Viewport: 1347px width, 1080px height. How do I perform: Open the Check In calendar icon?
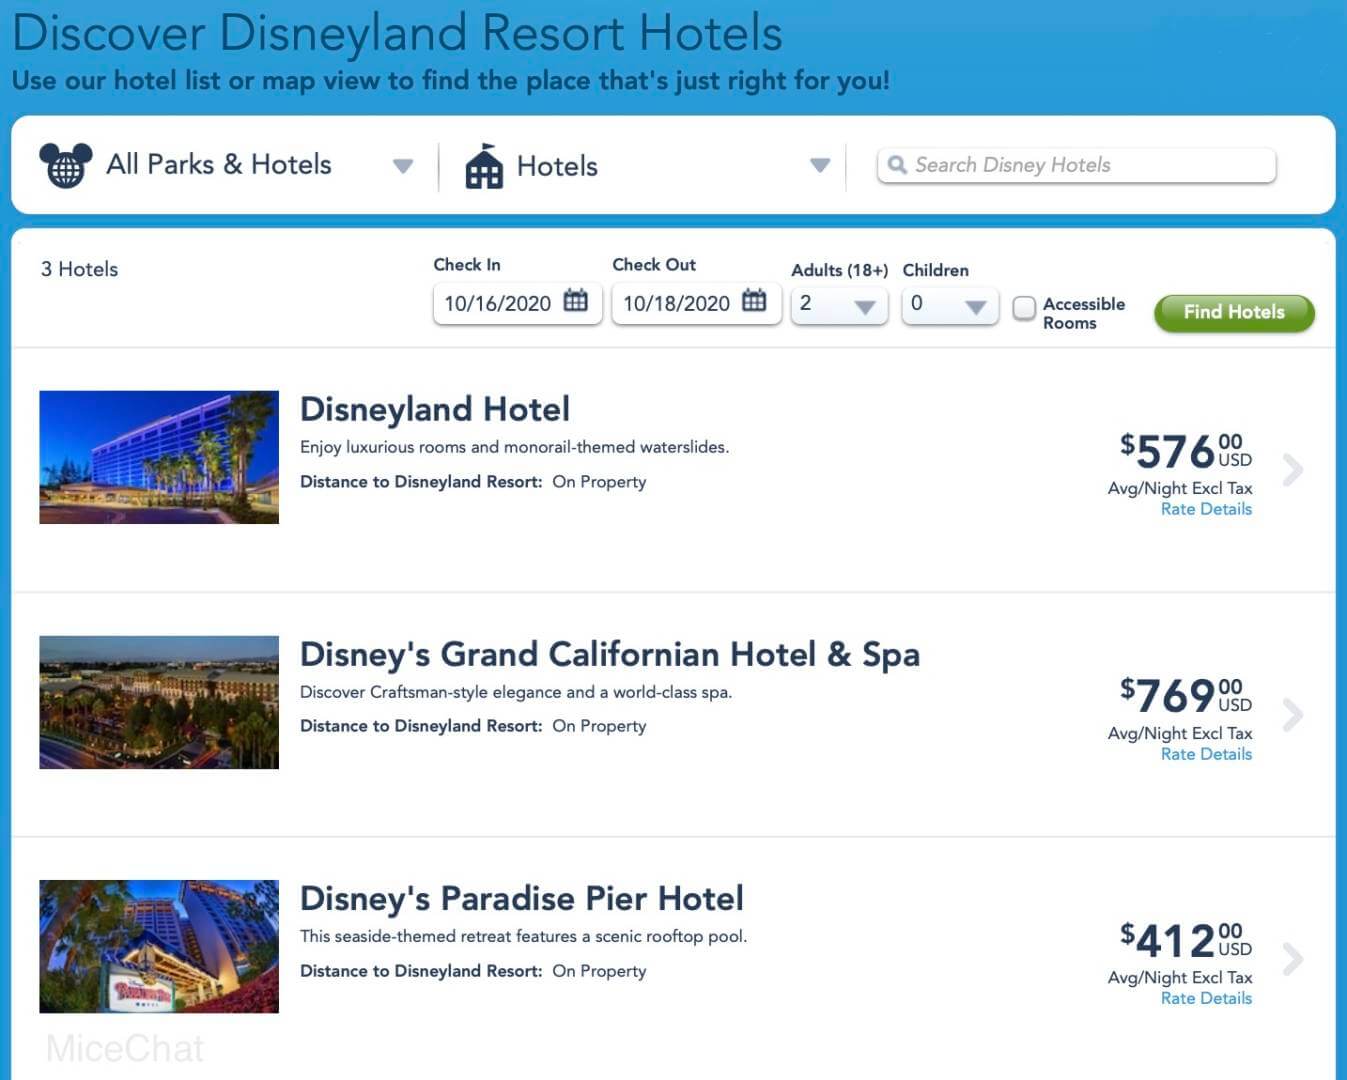(575, 301)
